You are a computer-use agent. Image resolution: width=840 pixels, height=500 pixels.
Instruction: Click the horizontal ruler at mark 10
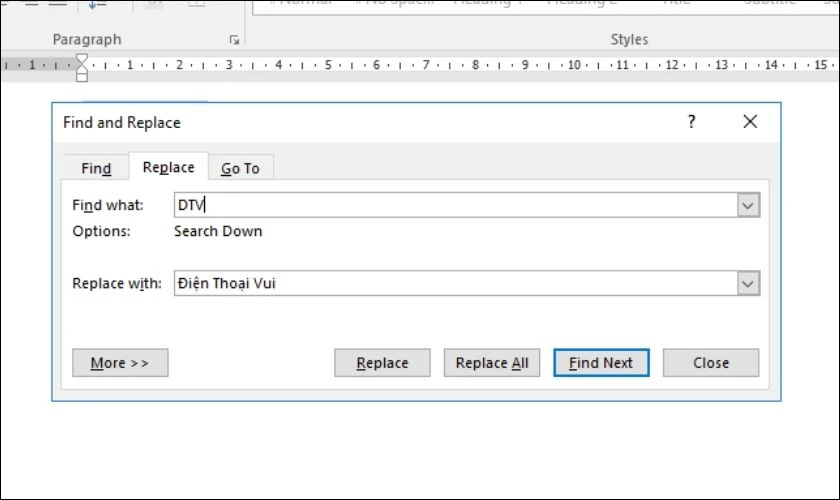[574, 65]
